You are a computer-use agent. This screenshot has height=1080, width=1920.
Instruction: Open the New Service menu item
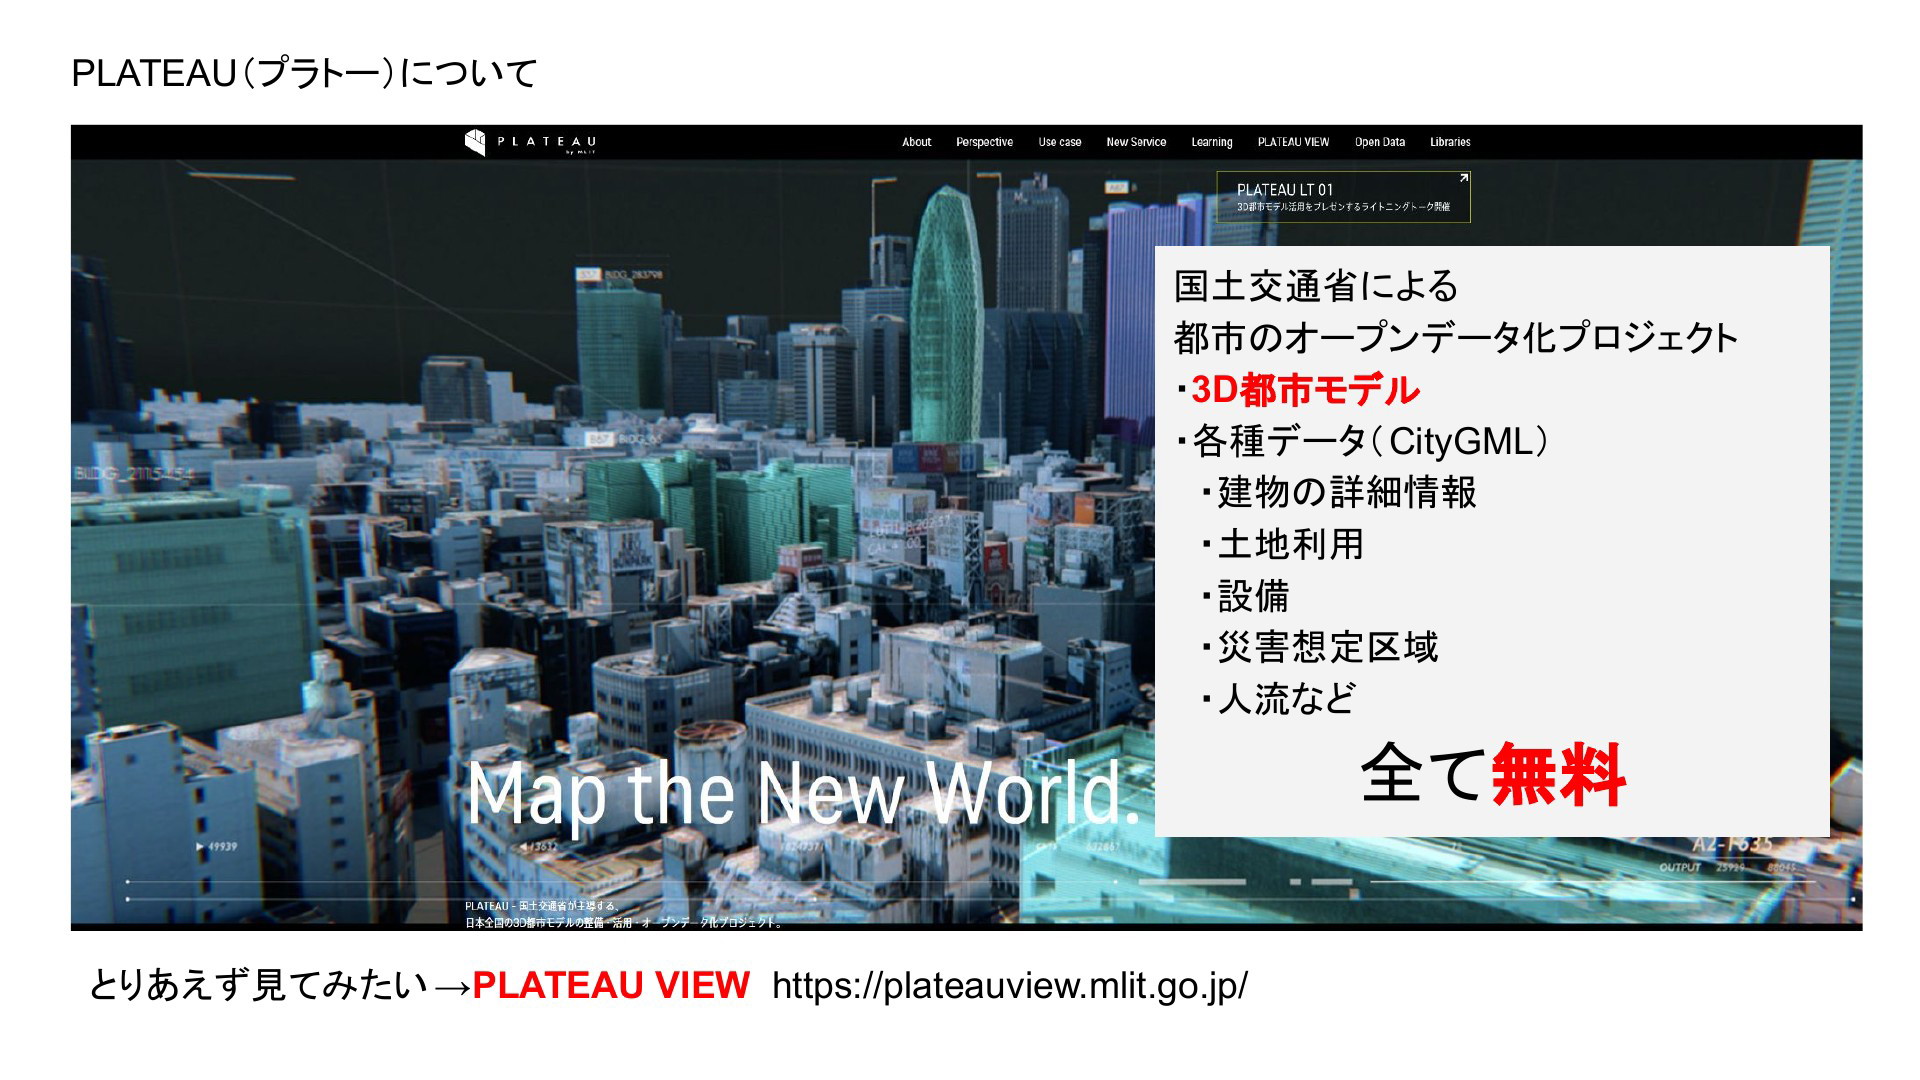coord(1136,142)
